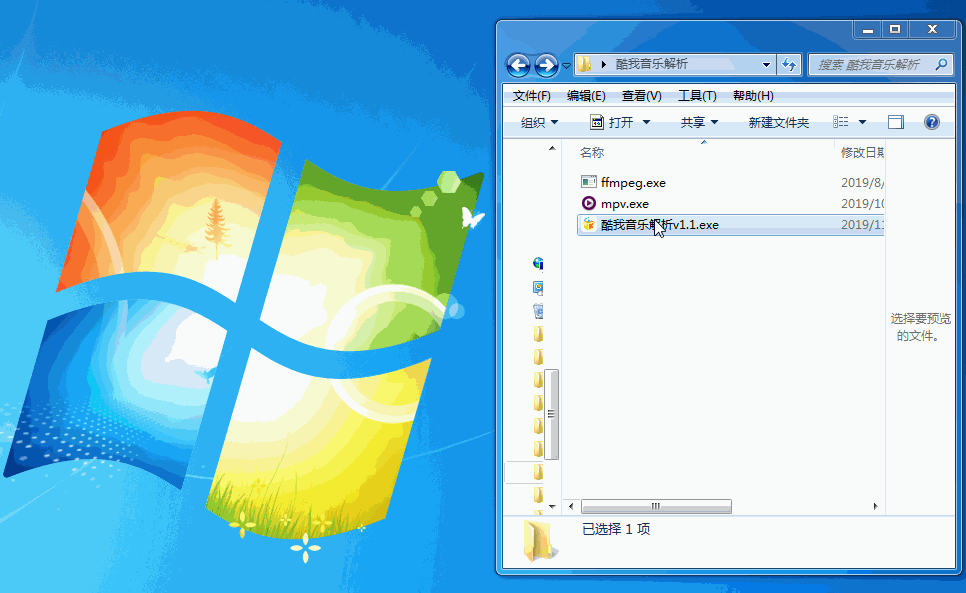Click the navigation pane scroll up arrow
Screen dimensions: 966x593
click(x=552, y=148)
